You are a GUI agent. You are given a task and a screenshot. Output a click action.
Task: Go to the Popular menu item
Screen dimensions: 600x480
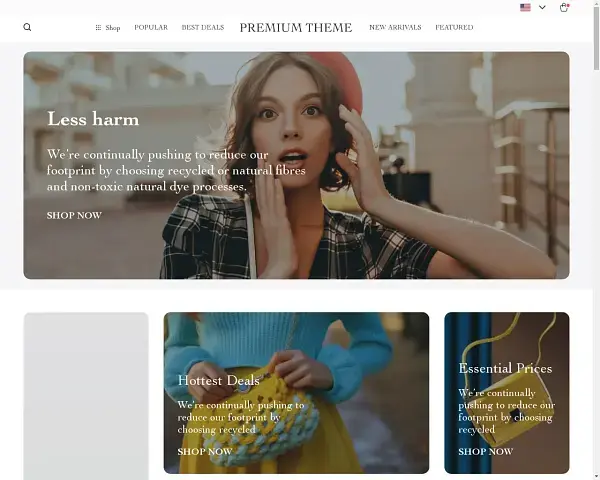(151, 27)
